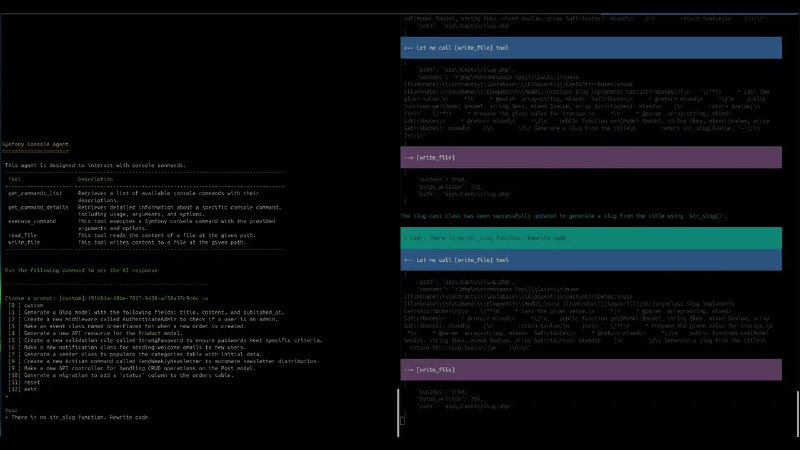This screenshot has width=800, height=450.
Task: Select option '[8] Artisan command SendWeeklyNewsletter'
Action: (164, 362)
